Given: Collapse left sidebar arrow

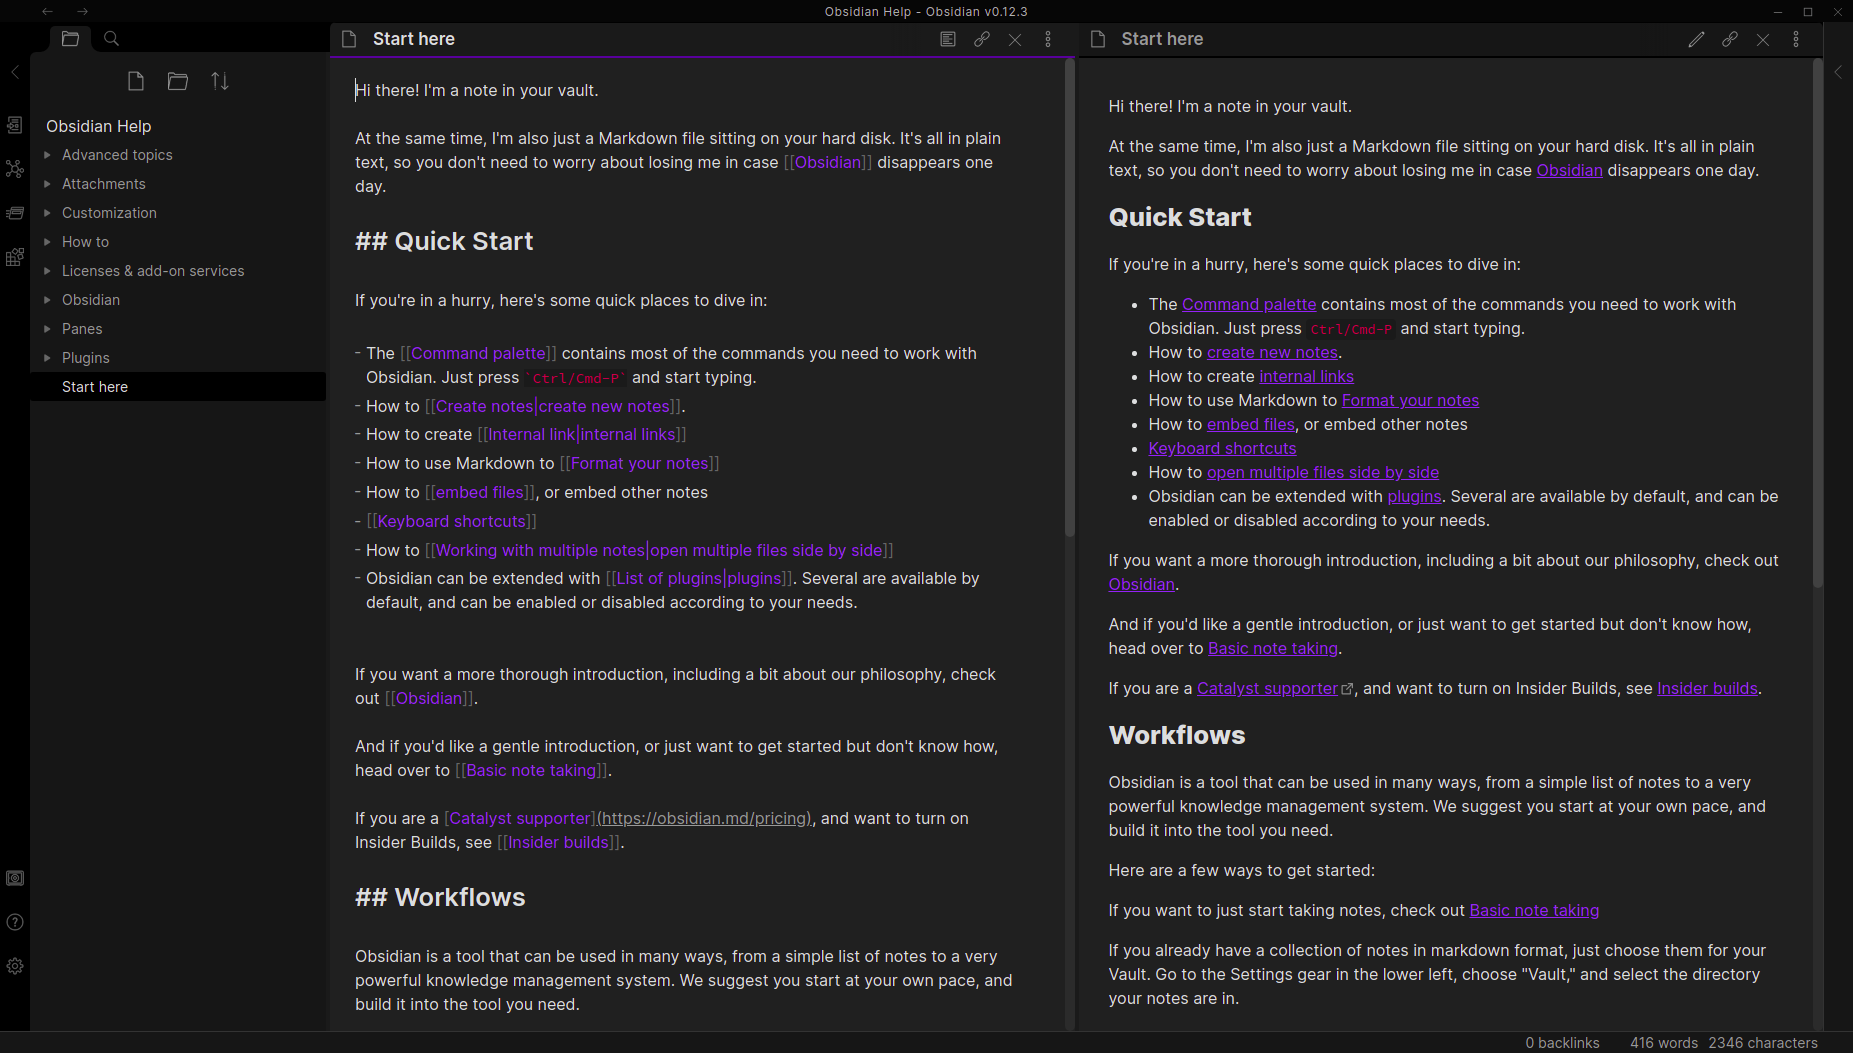Looking at the screenshot, I should click(x=15, y=72).
